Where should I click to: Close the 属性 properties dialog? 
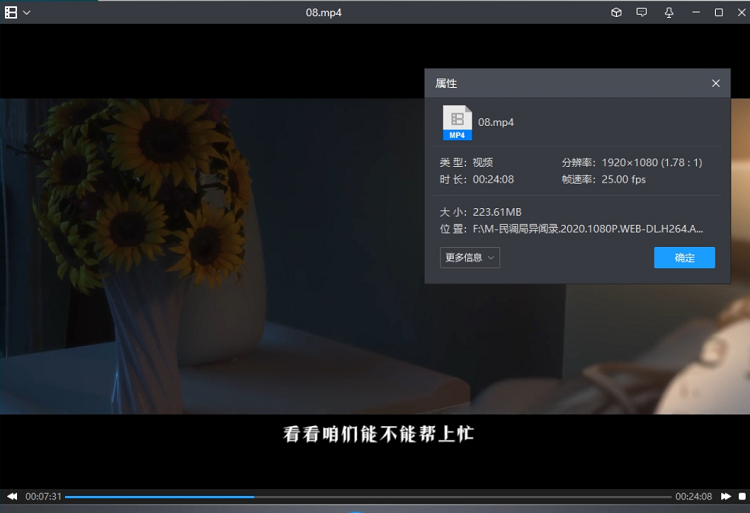pos(715,84)
